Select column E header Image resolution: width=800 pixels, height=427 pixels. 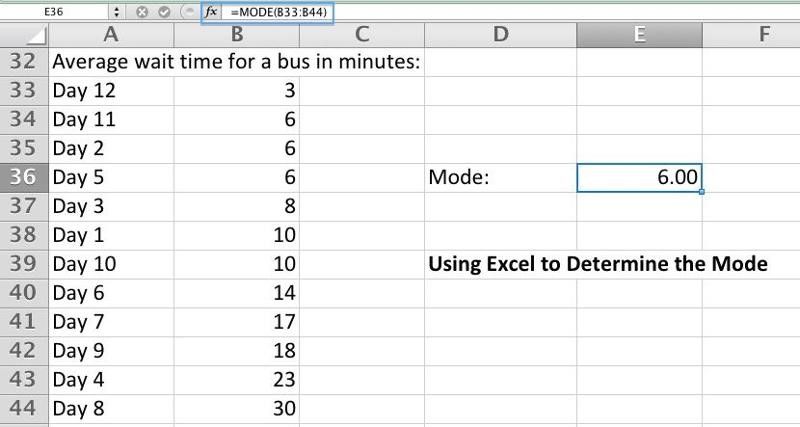tap(639, 35)
